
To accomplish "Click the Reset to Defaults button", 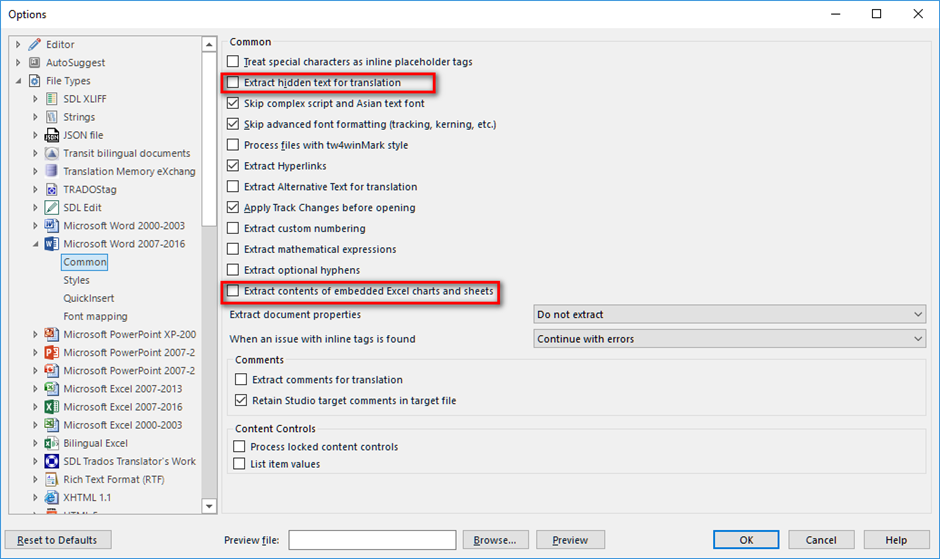I will 58,540.
